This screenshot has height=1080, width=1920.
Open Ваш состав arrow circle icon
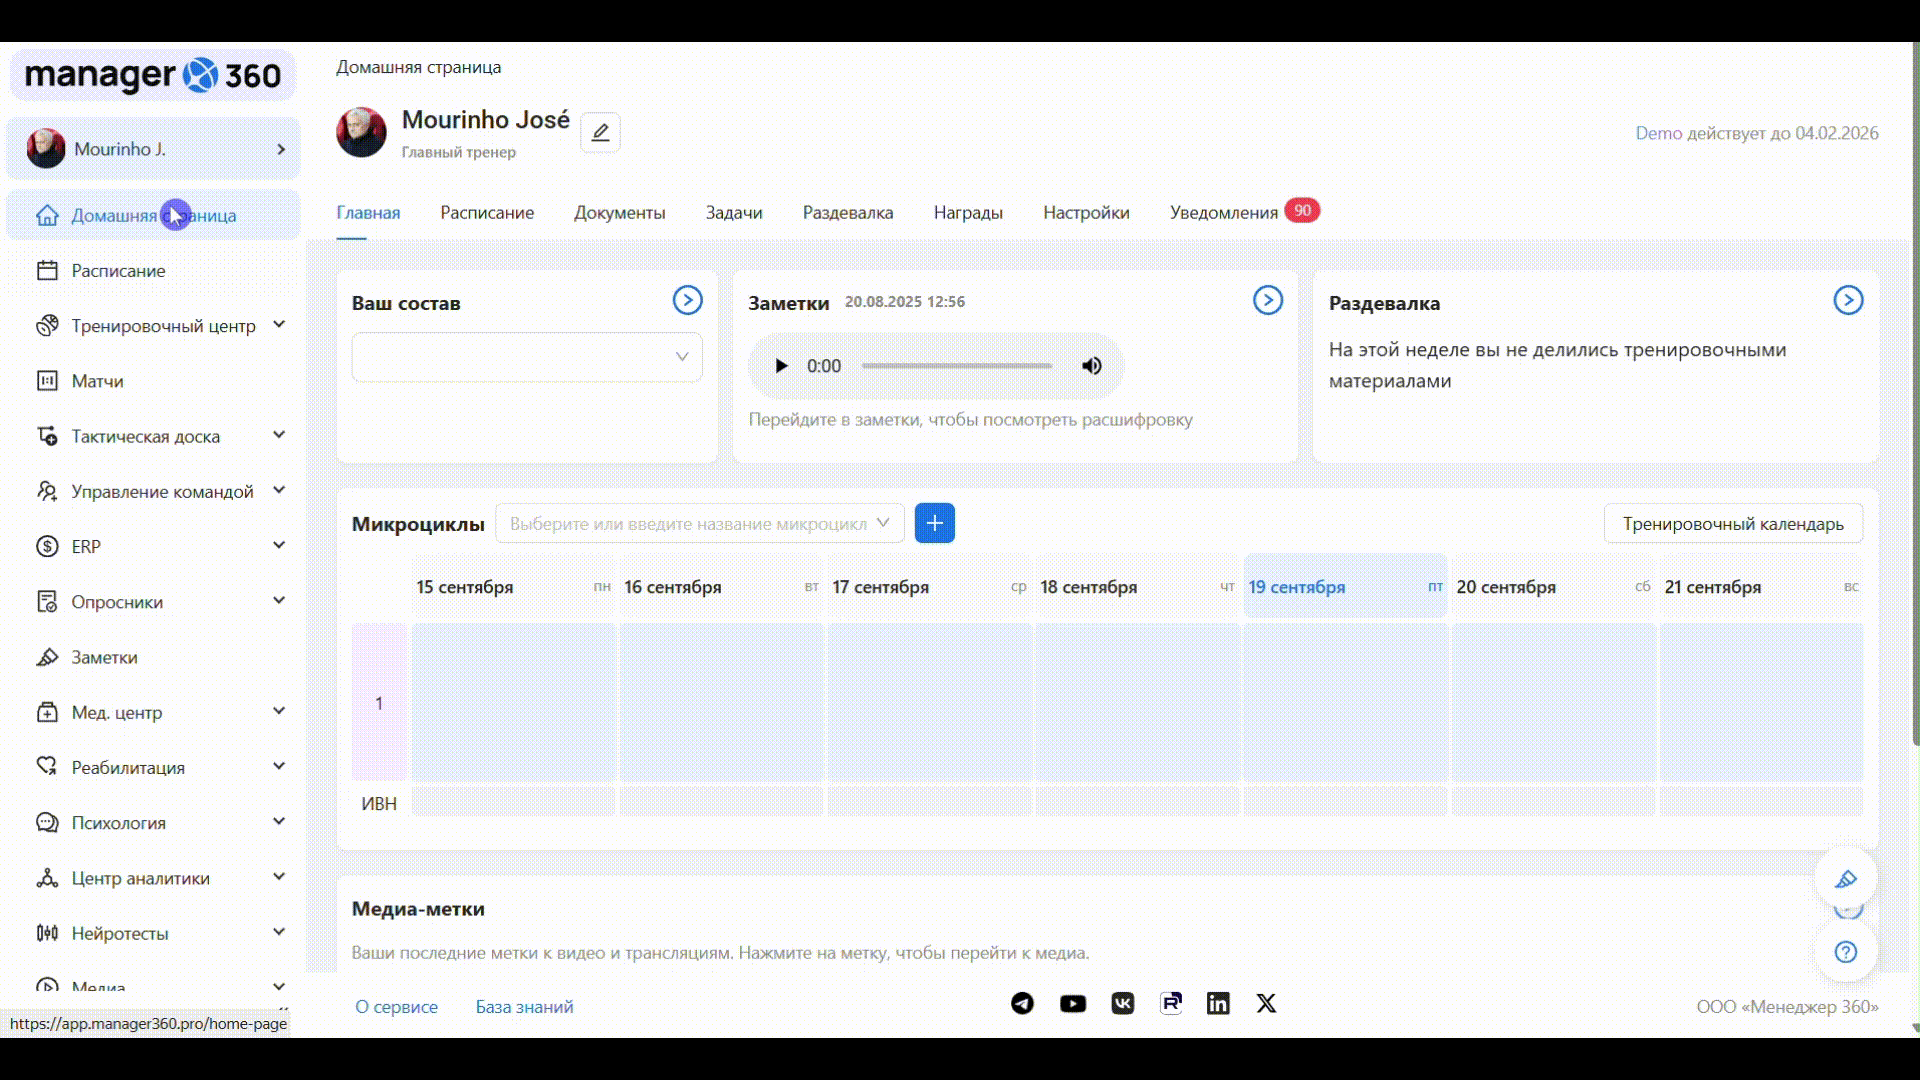pos(687,300)
